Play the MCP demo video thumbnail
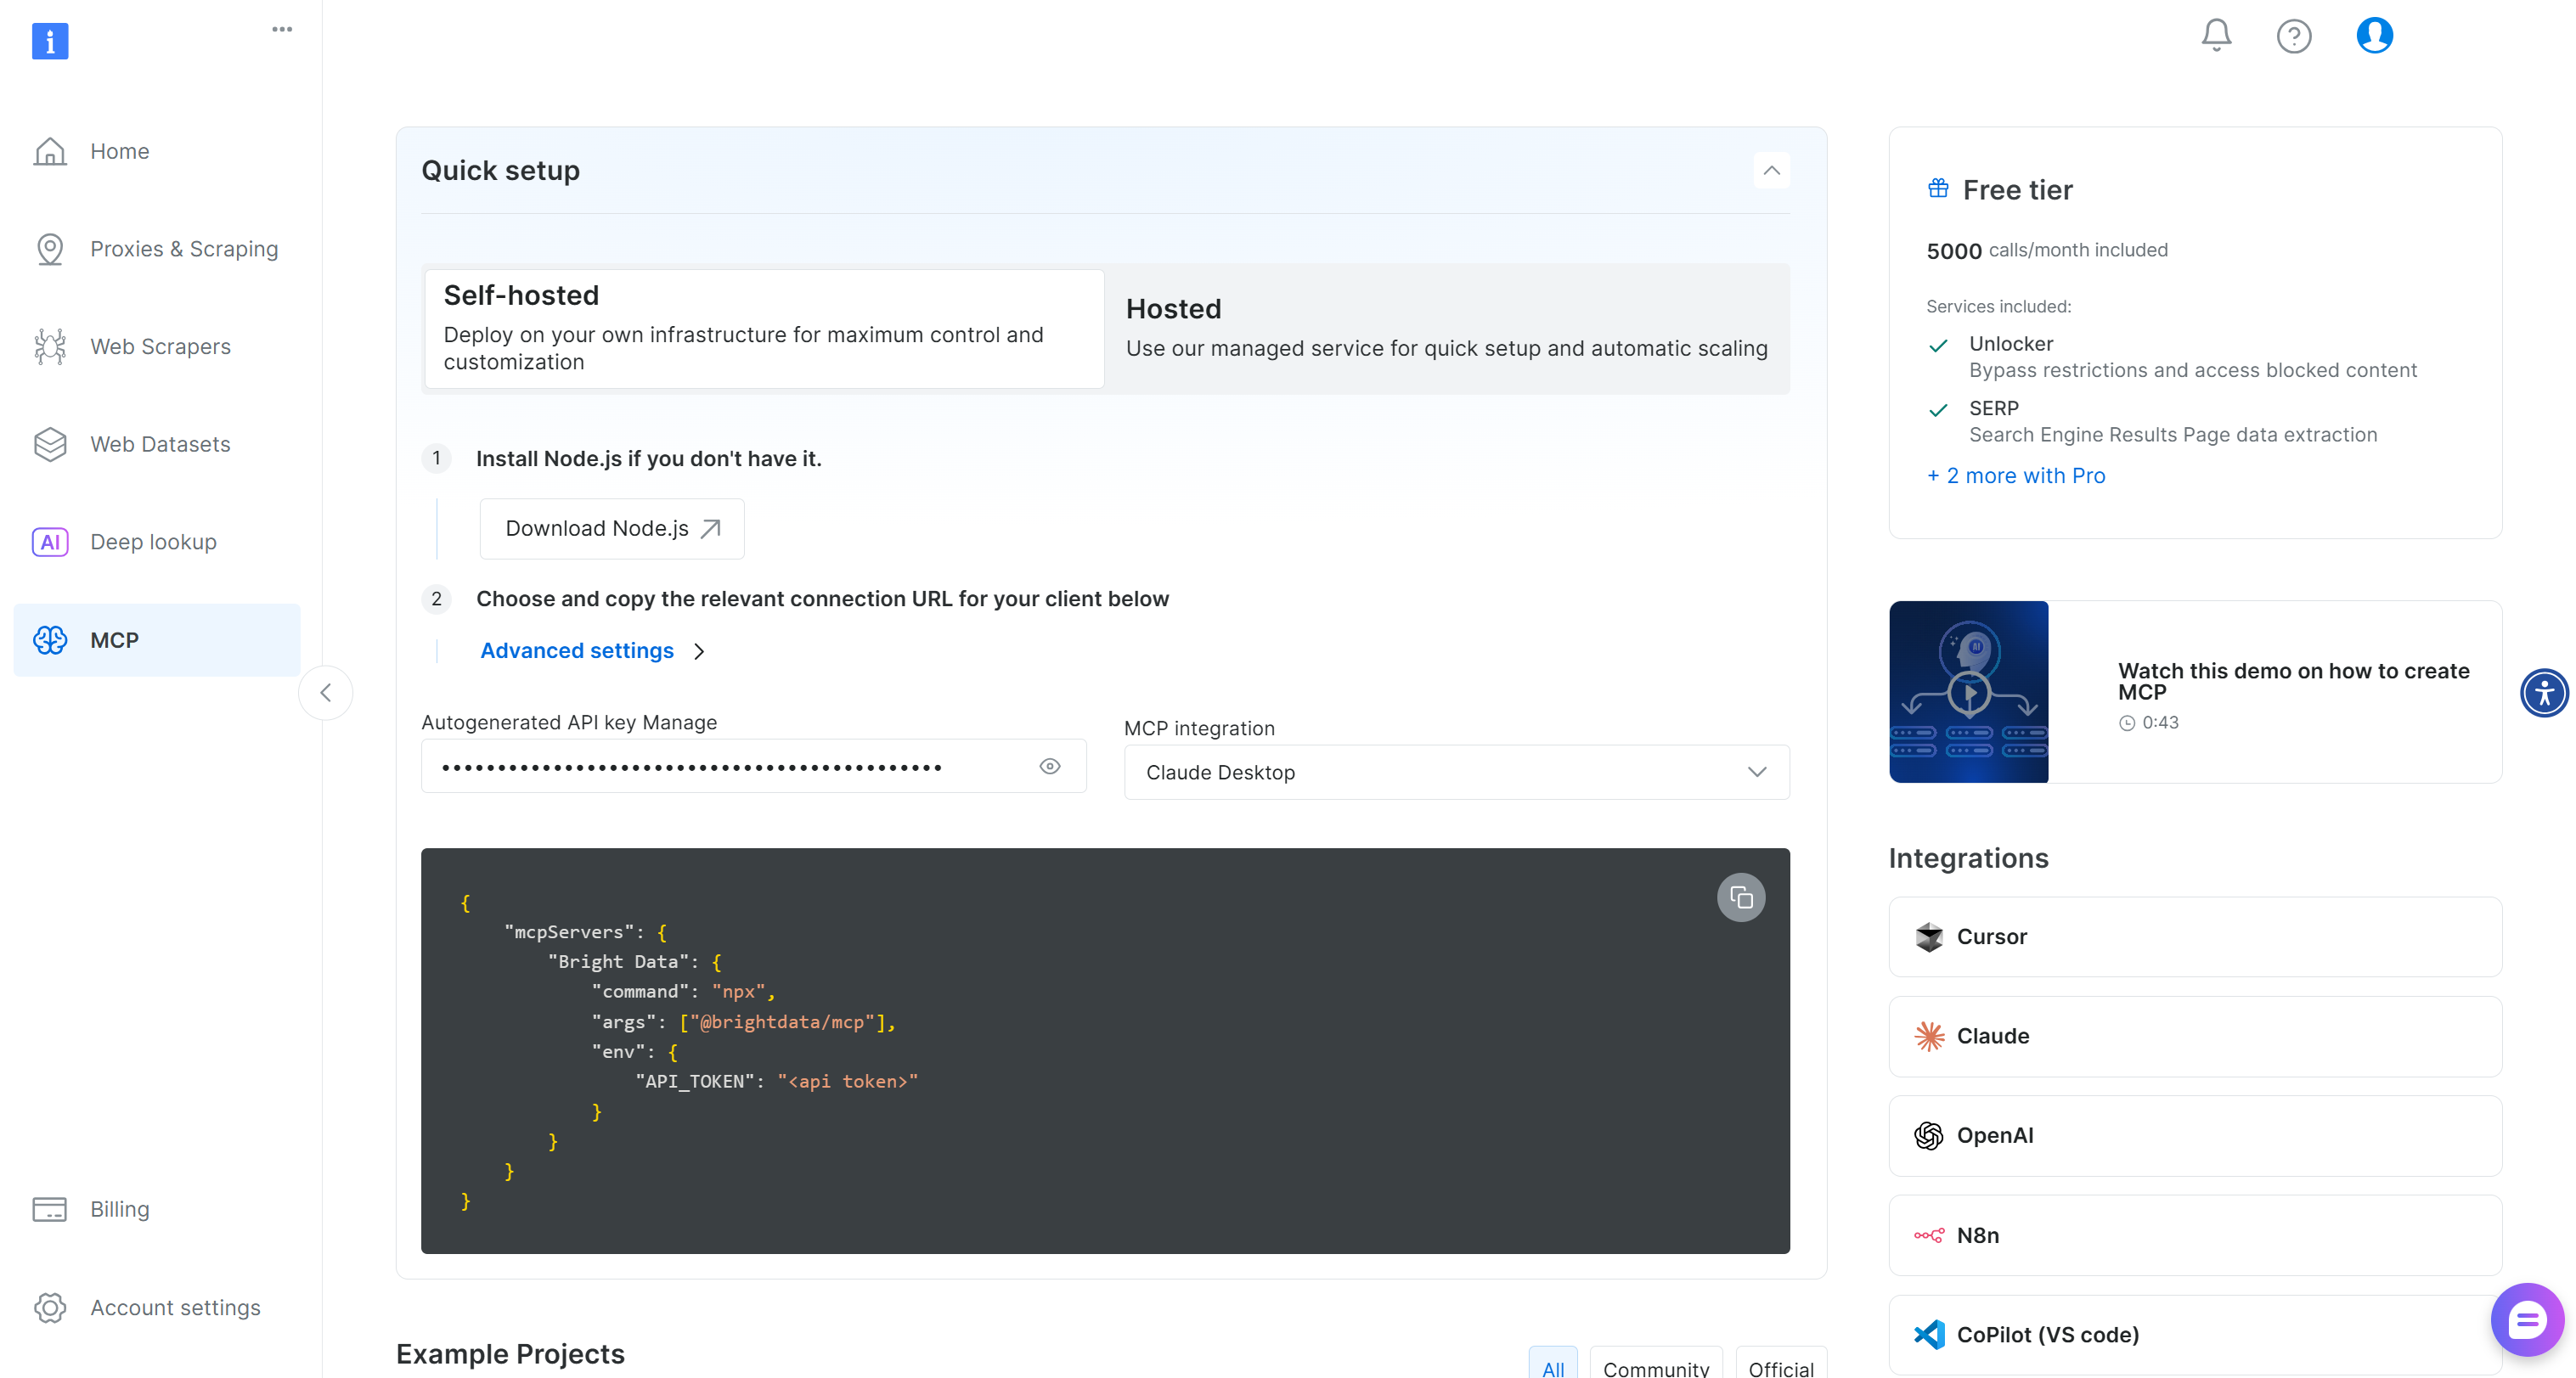Viewport: 2576px width, 1378px height. (1967, 692)
